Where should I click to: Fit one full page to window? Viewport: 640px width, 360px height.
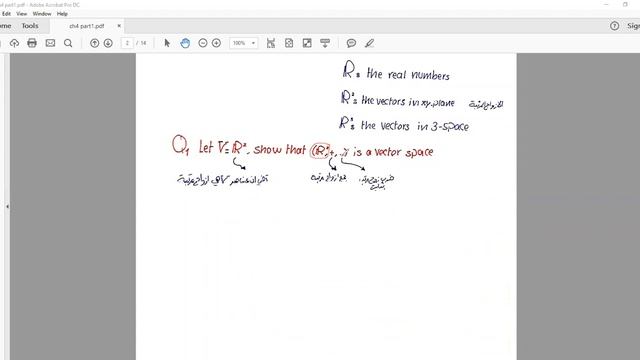point(289,43)
